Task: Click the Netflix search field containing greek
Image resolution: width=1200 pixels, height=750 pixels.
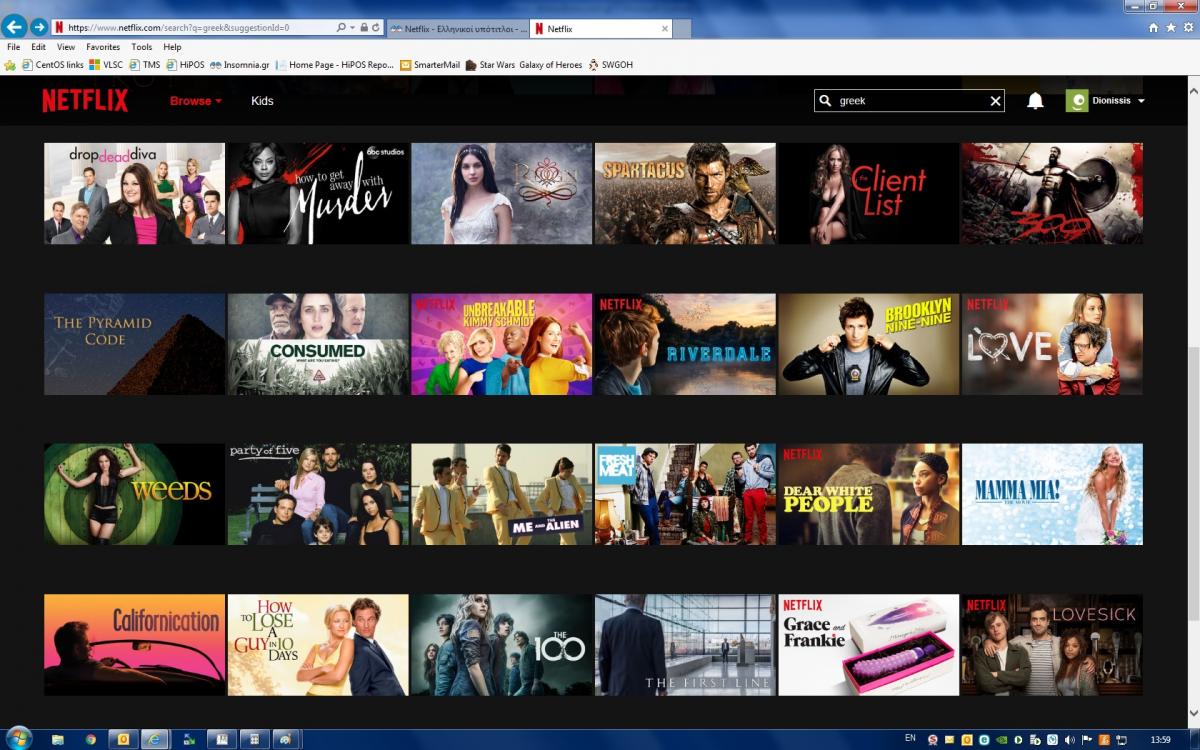Action: pos(910,101)
